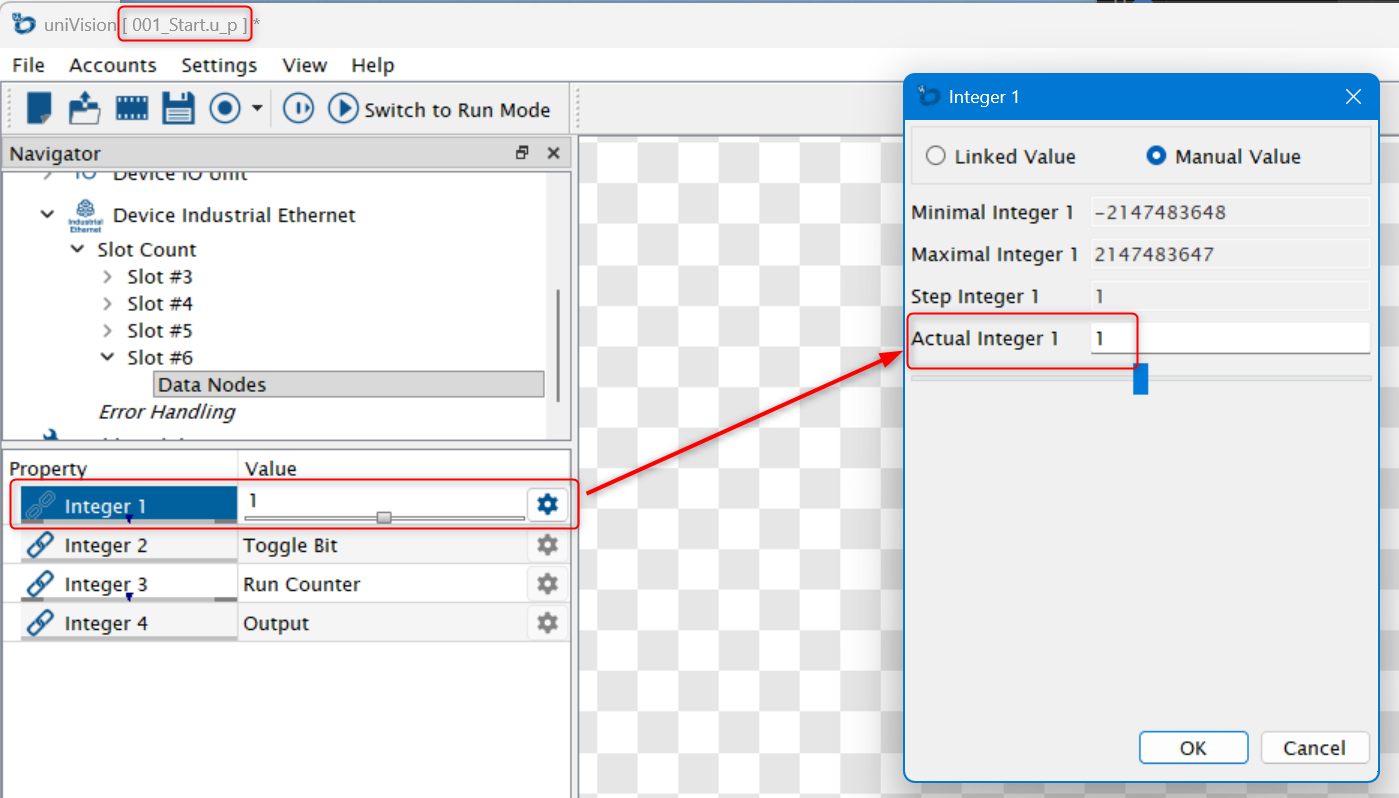The width and height of the screenshot is (1399, 798).
Task: Click the new project file icon
Action: pos(39,108)
